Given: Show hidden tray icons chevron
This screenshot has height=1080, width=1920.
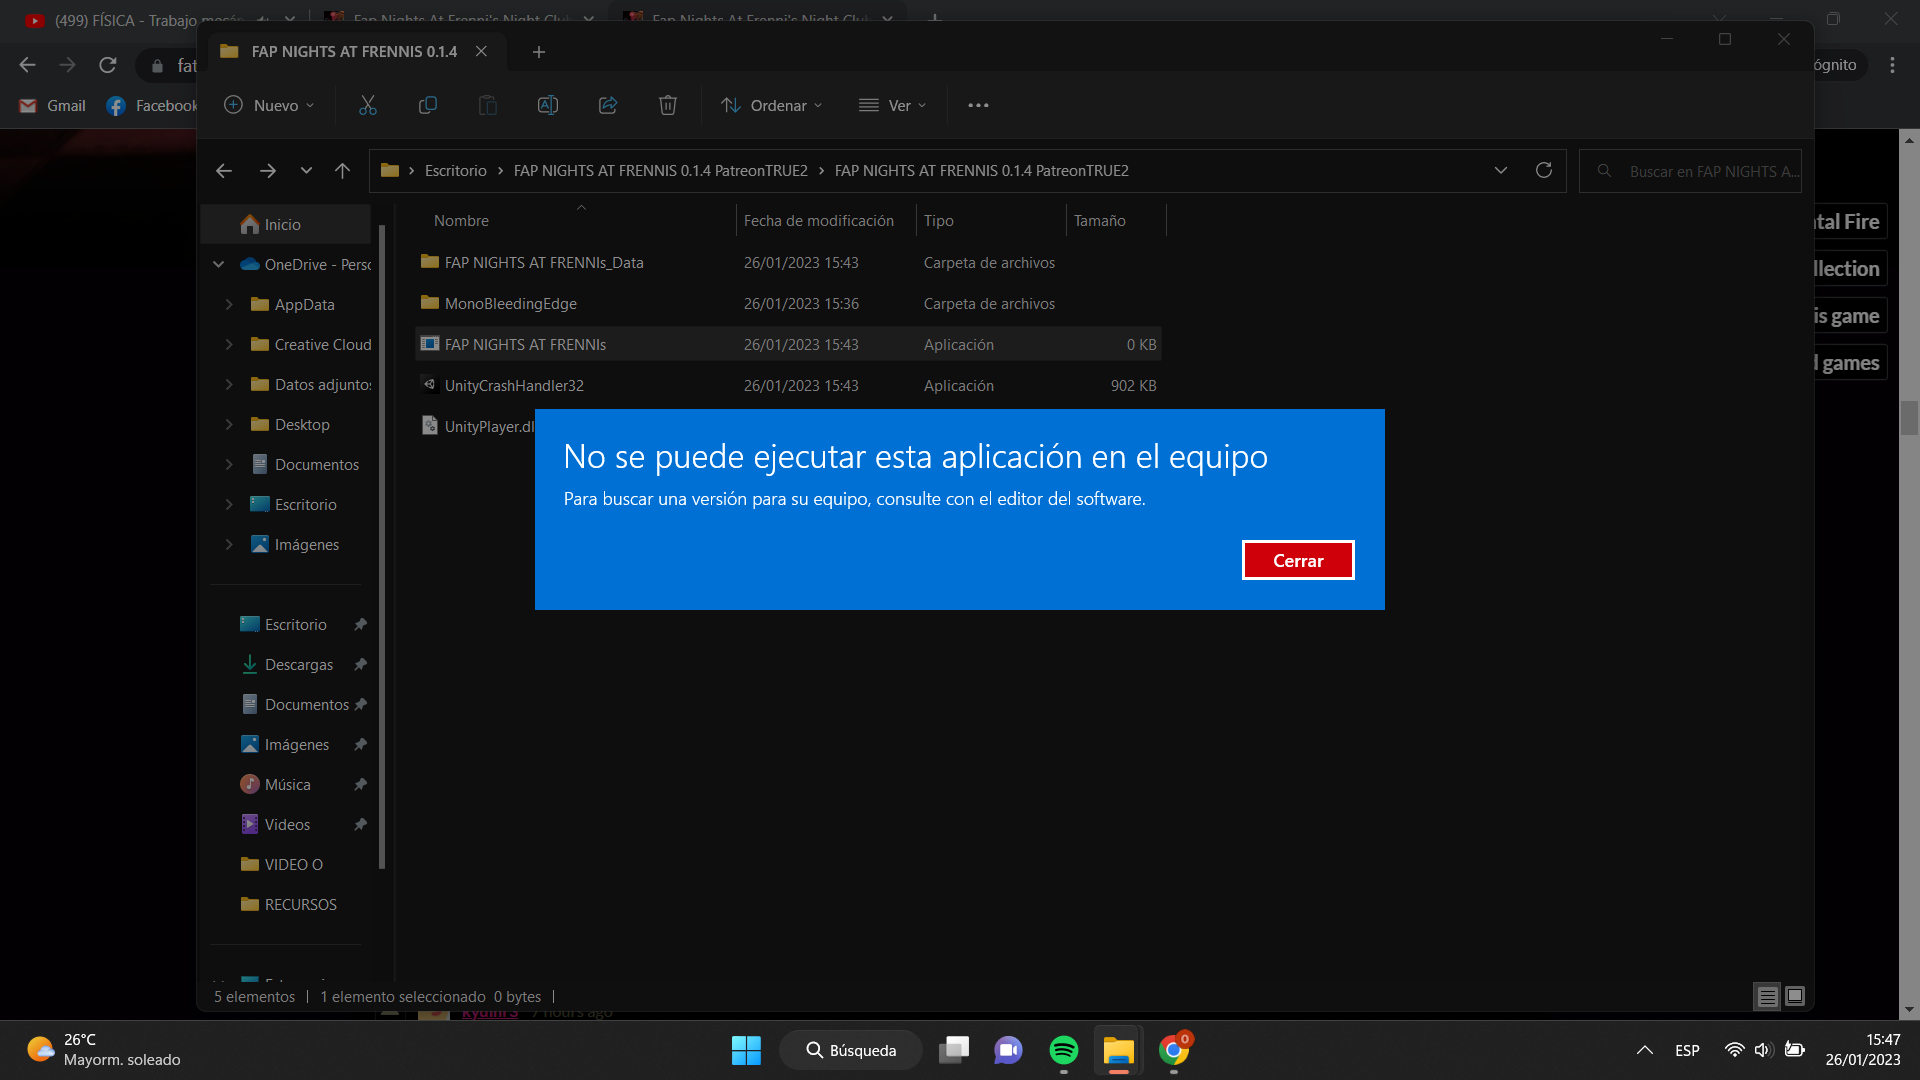Looking at the screenshot, I should pyautogui.click(x=1644, y=1050).
